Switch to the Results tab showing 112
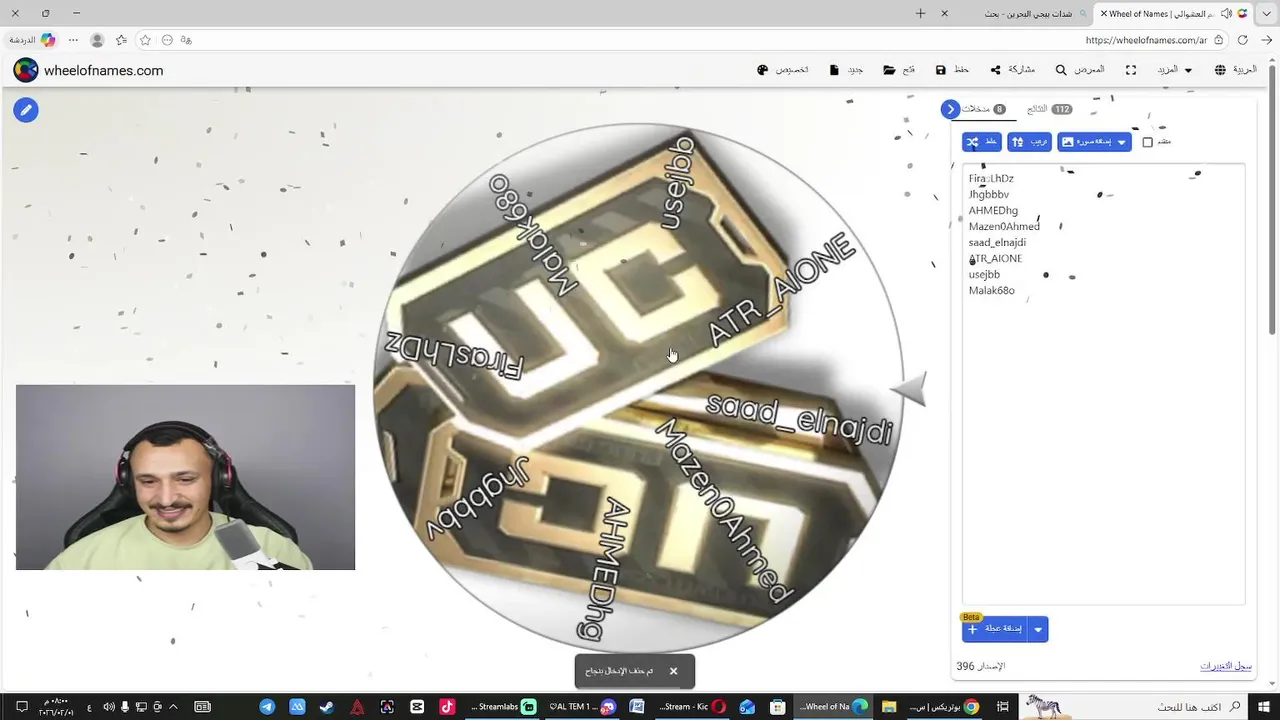Screen dimensions: 1280x720 coord(1049,109)
